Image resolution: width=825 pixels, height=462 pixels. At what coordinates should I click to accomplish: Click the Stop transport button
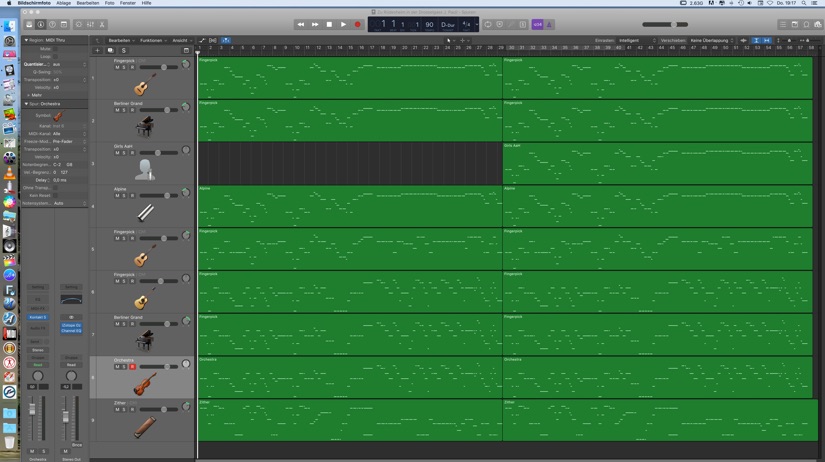pyautogui.click(x=329, y=24)
